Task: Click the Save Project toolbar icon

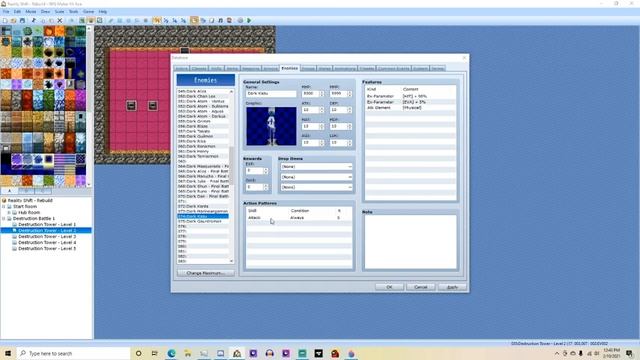Action: 22,20
